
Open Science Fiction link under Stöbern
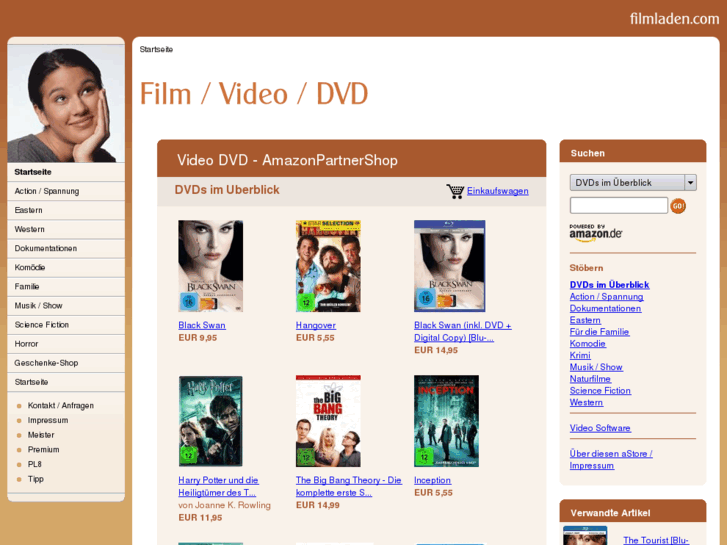tap(600, 391)
